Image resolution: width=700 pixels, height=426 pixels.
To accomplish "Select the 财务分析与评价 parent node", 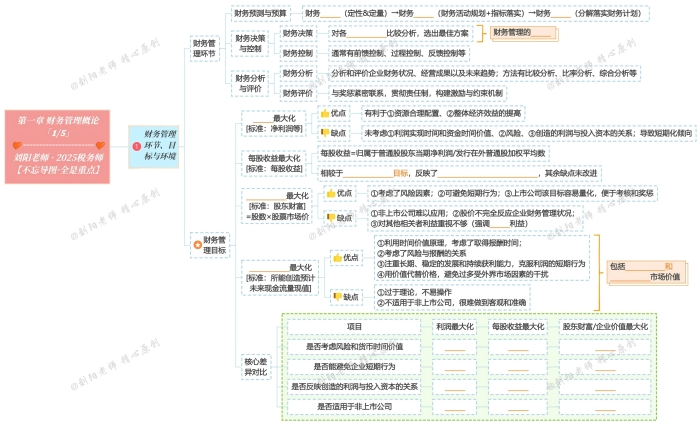I will (252, 82).
